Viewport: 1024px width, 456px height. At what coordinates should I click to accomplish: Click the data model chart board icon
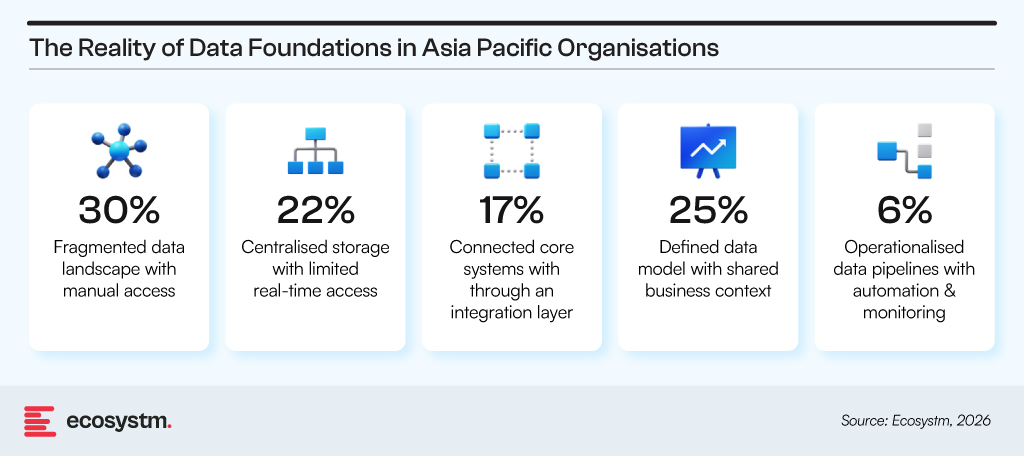[707, 150]
